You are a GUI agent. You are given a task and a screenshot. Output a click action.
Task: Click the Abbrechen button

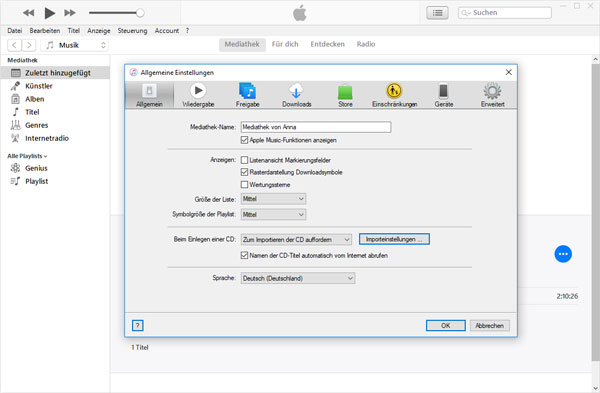(x=490, y=326)
